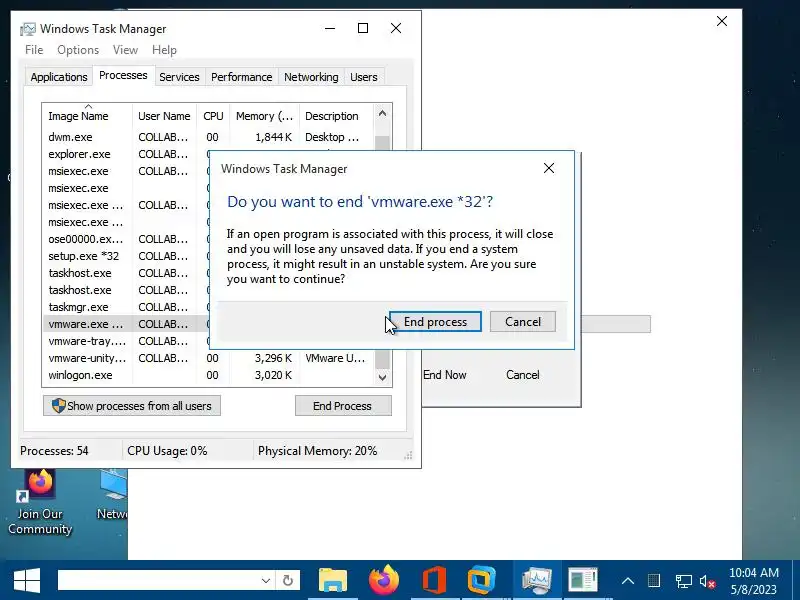Screen dimensions: 800x600
Task: Sort by CPU column header
Action: pos(213,116)
